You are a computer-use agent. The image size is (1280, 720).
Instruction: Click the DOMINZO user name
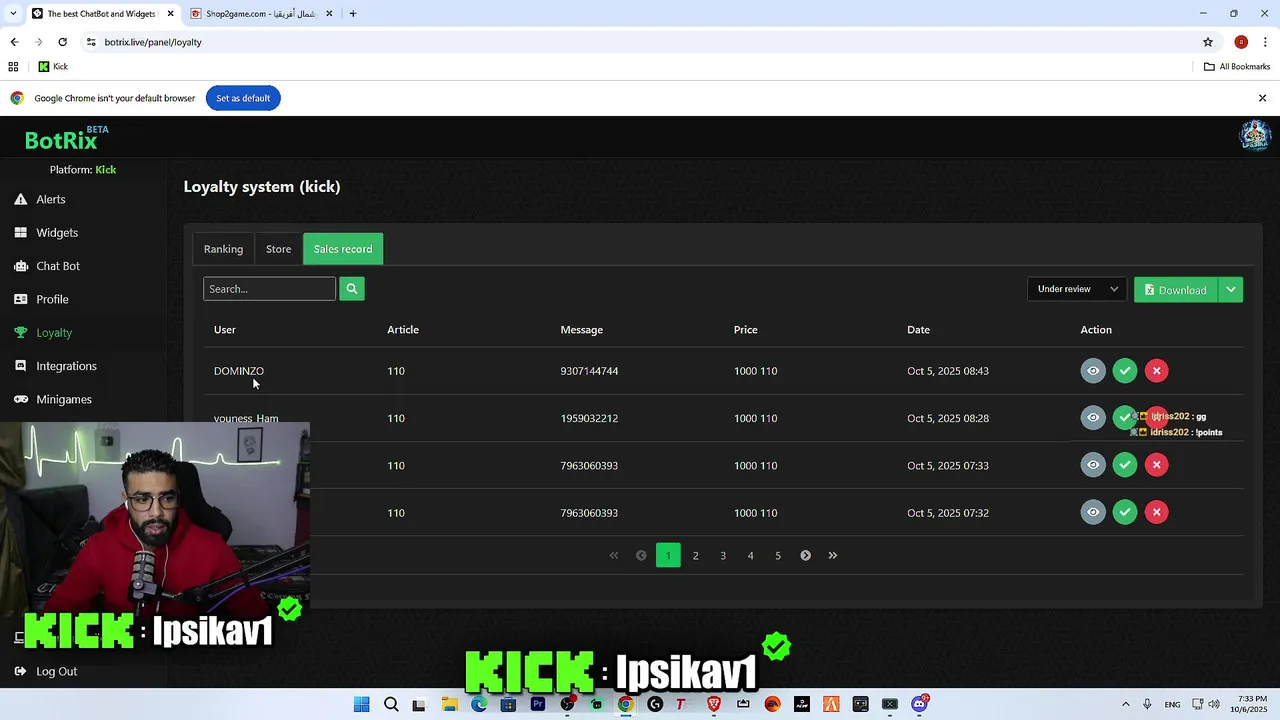239,371
